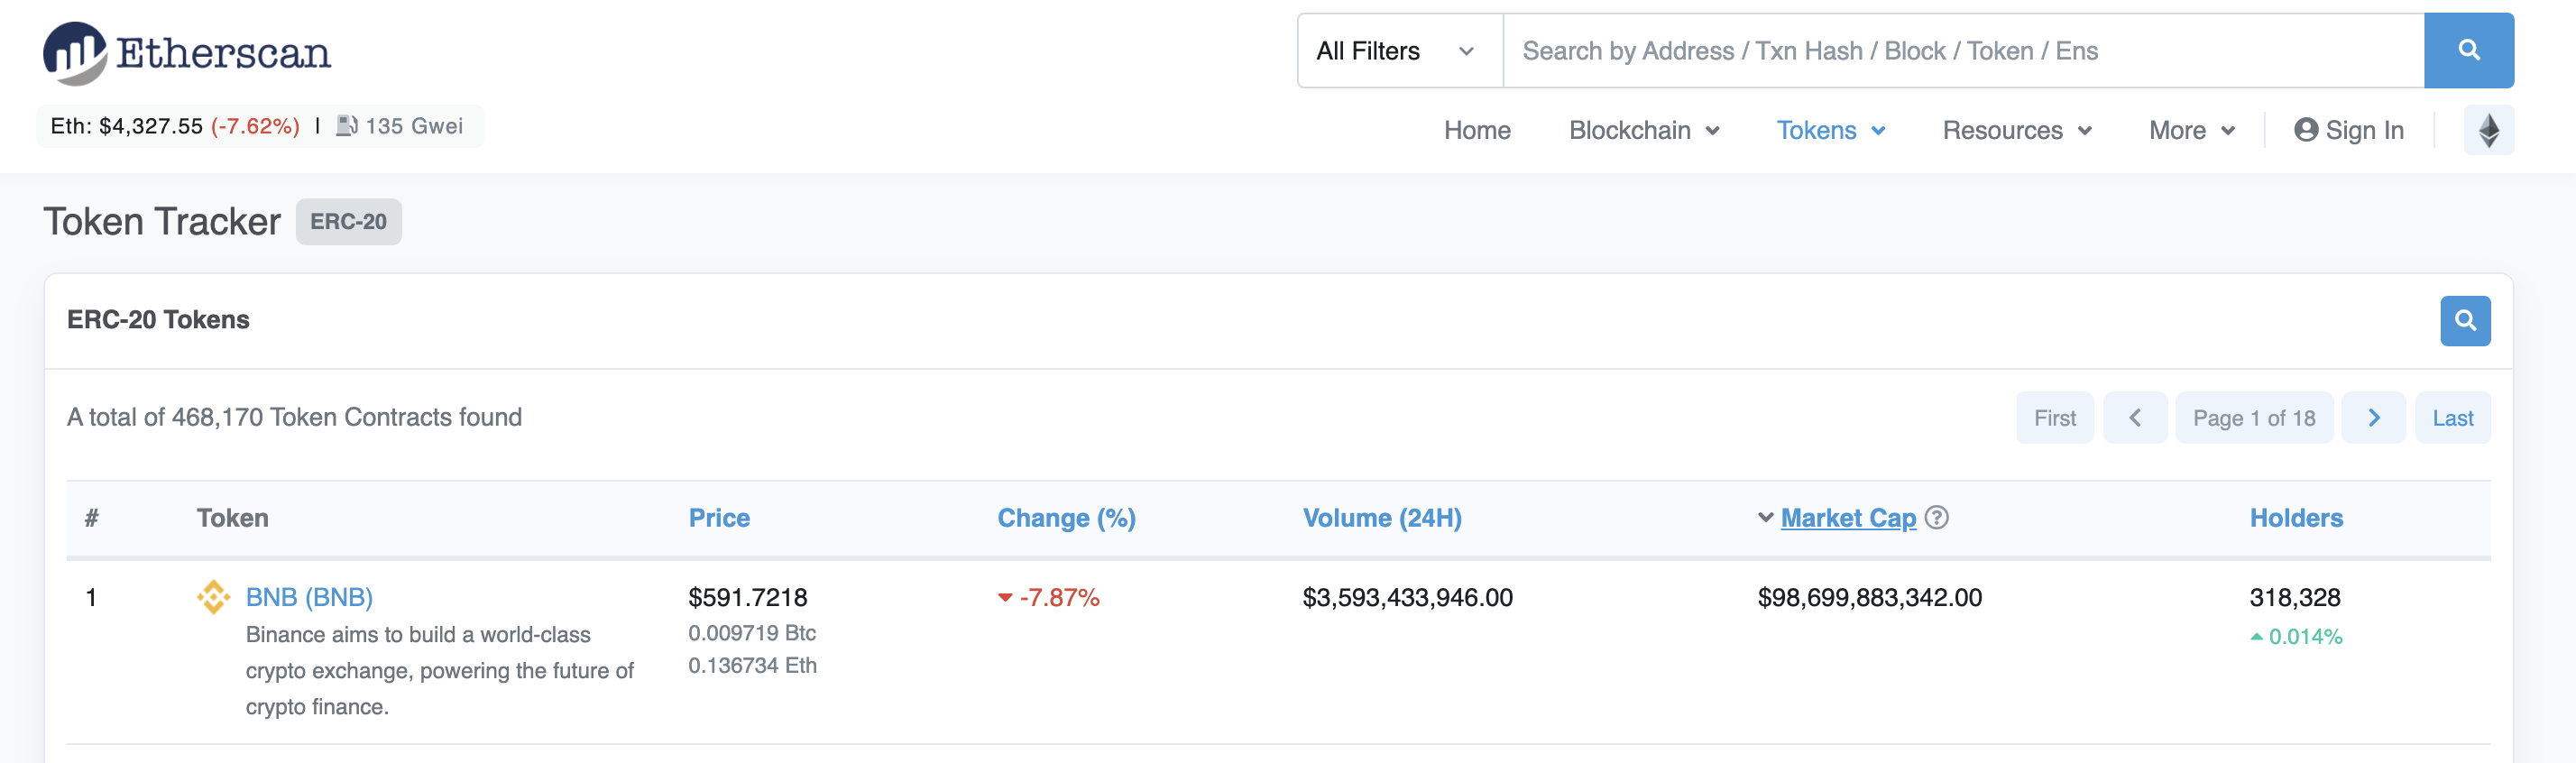This screenshot has height=763, width=2576.
Task: Expand the More menu
Action: point(2192,130)
